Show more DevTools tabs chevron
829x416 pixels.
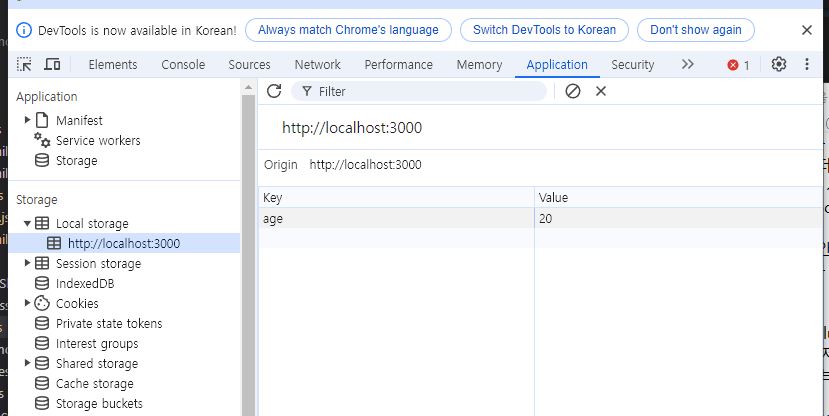tap(687, 64)
